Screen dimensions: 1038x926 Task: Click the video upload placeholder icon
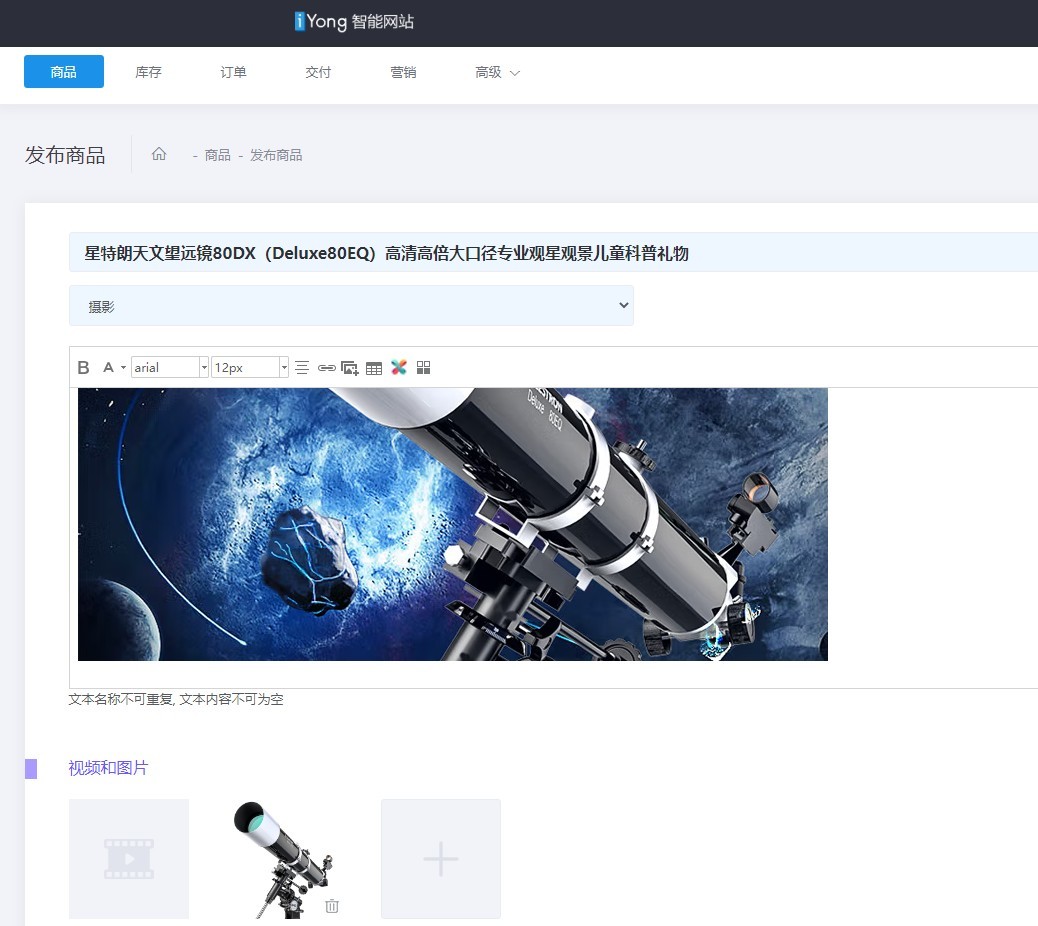click(x=128, y=858)
